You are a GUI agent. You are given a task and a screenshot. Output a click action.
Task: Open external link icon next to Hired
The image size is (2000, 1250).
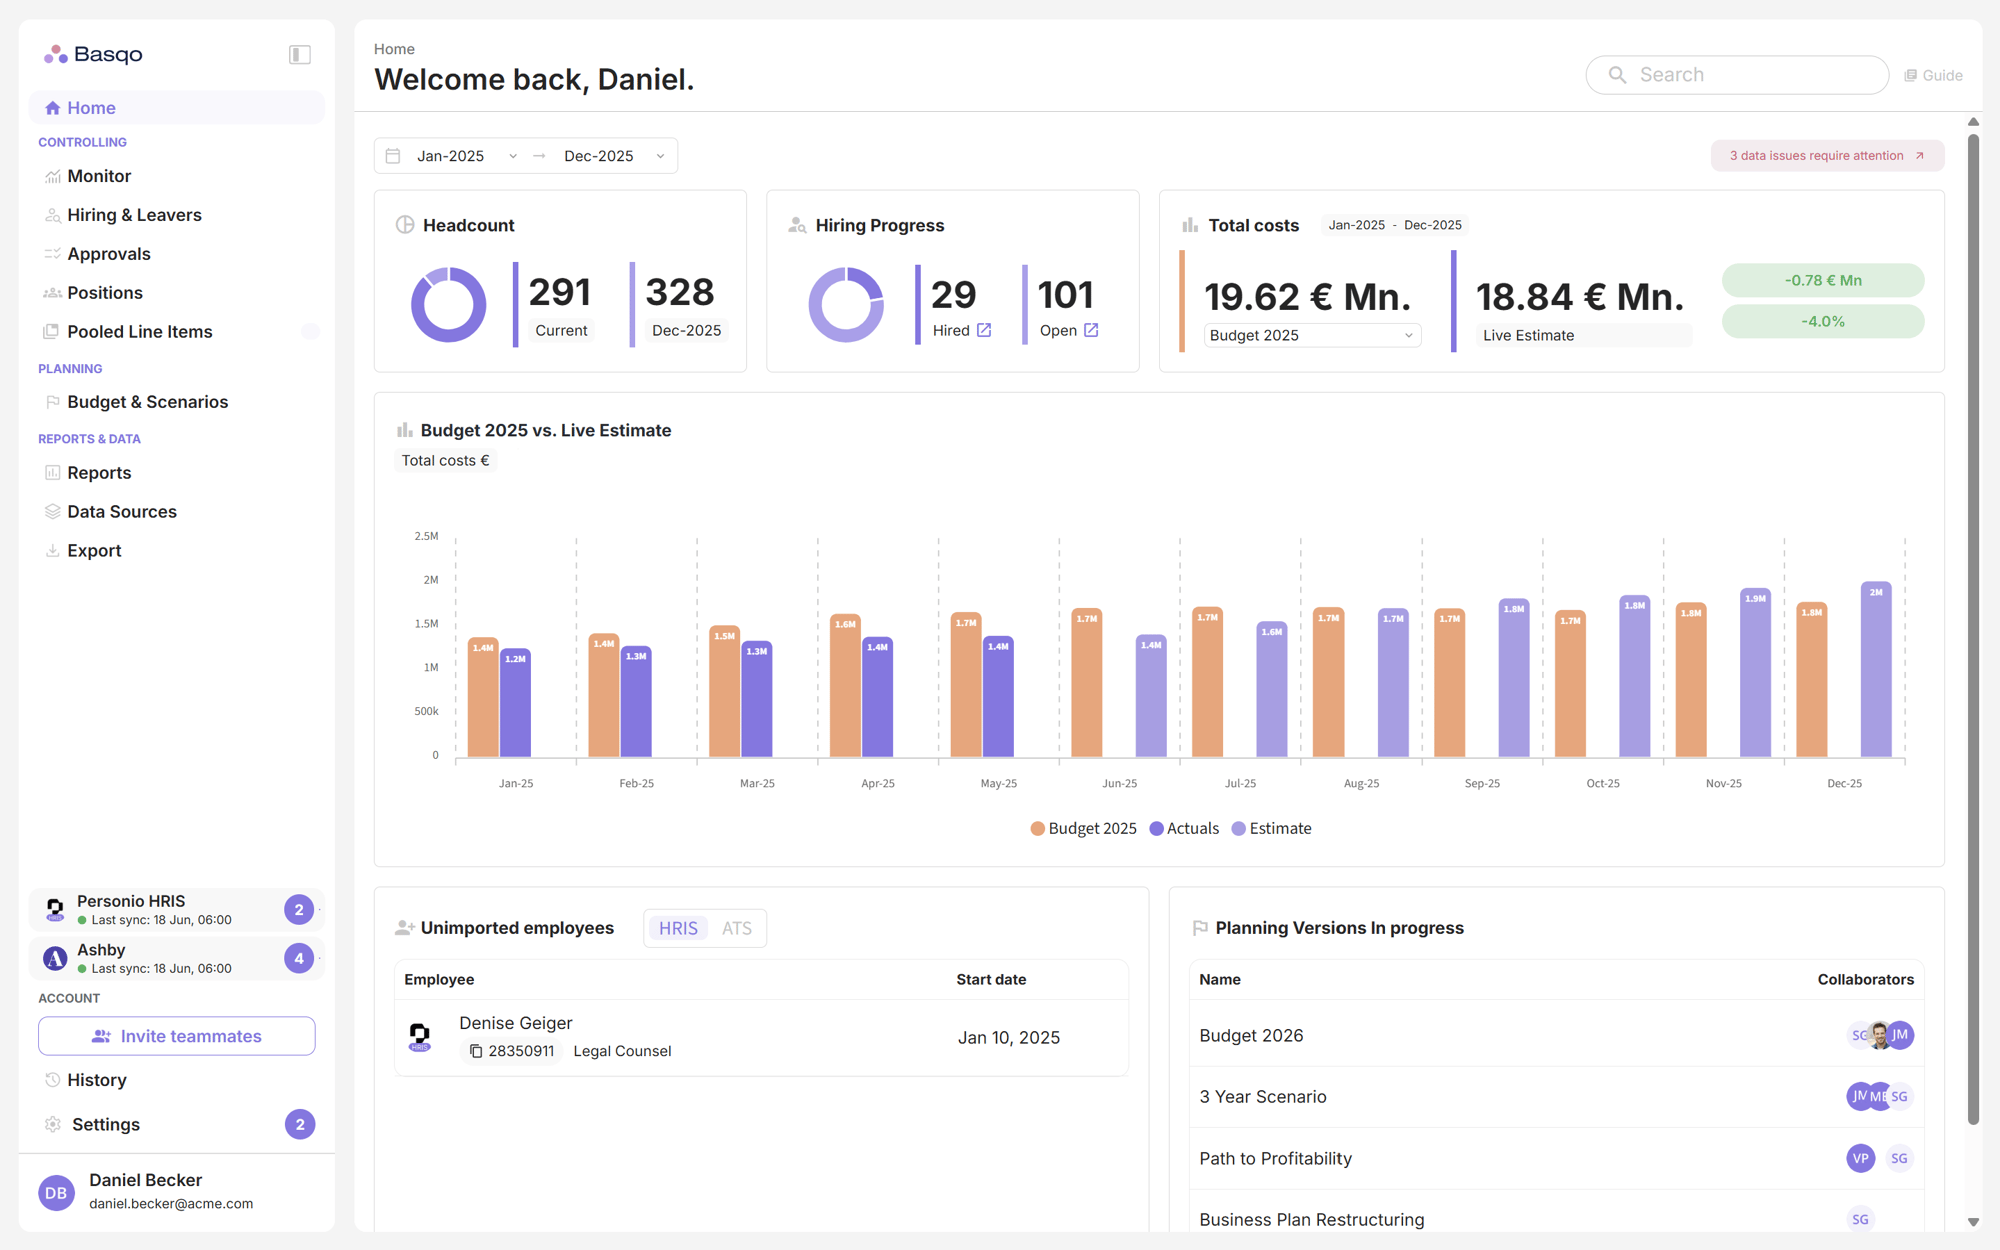tap(984, 330)
